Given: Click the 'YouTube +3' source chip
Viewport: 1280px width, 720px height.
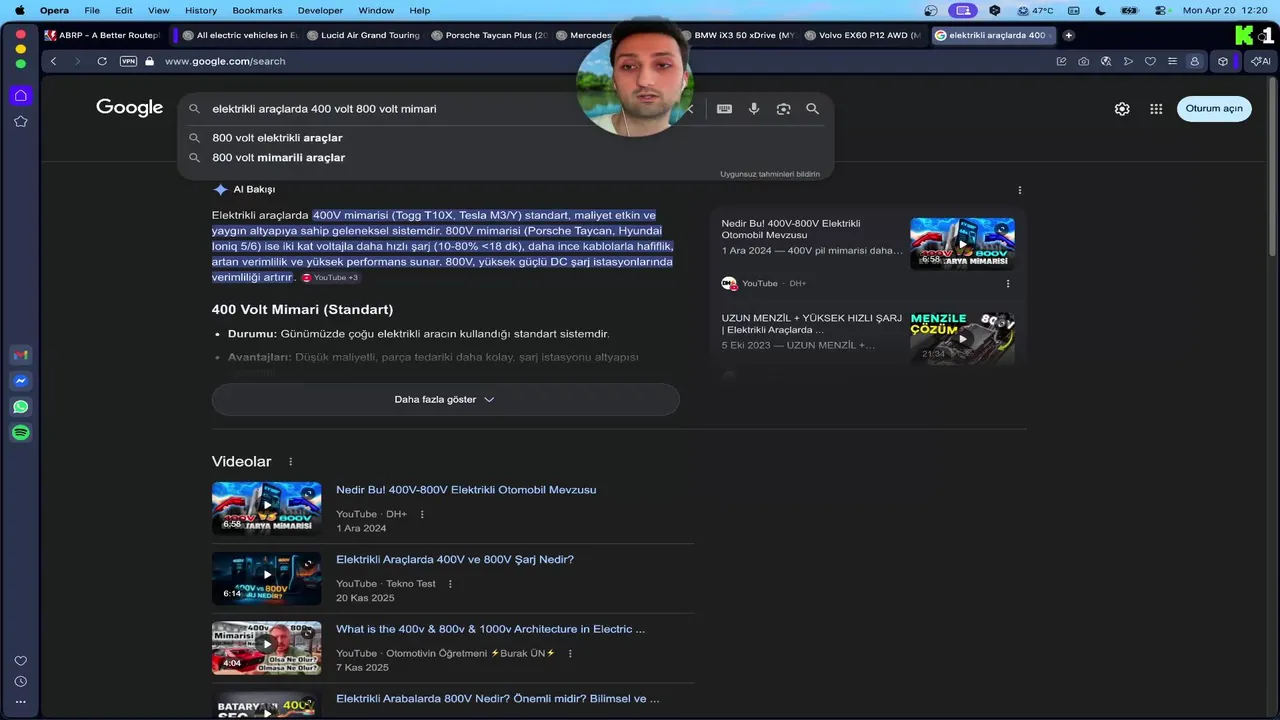Looking at the screenshot, I should coord(330,277).
